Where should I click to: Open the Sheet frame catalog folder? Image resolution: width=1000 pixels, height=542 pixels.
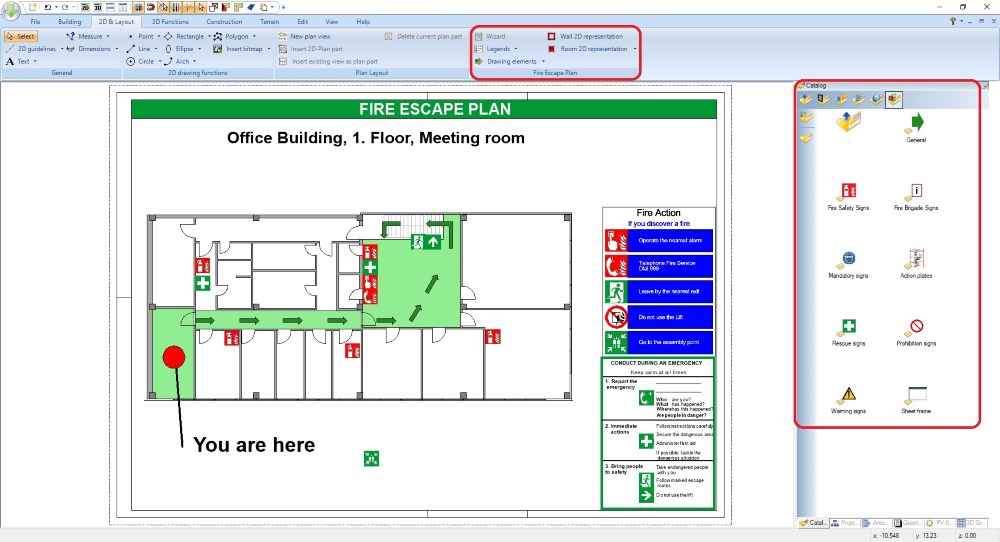click(x=916, y=400)
